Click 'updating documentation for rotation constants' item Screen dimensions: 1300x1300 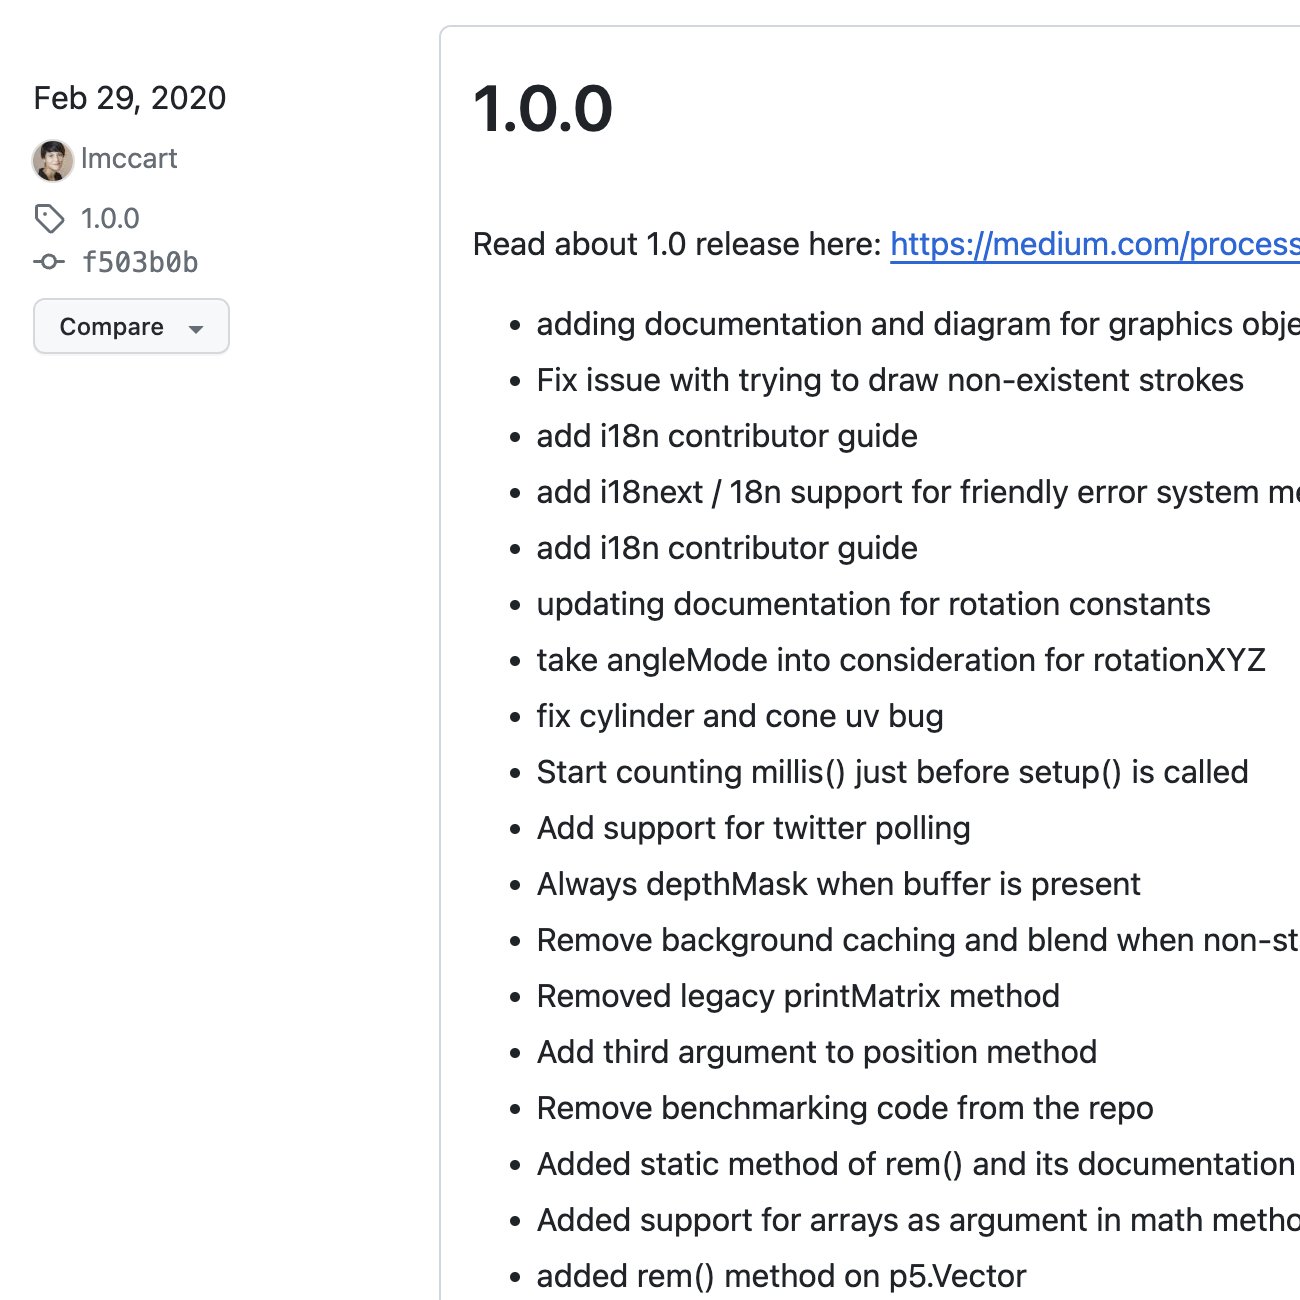(x=874, y=604)
